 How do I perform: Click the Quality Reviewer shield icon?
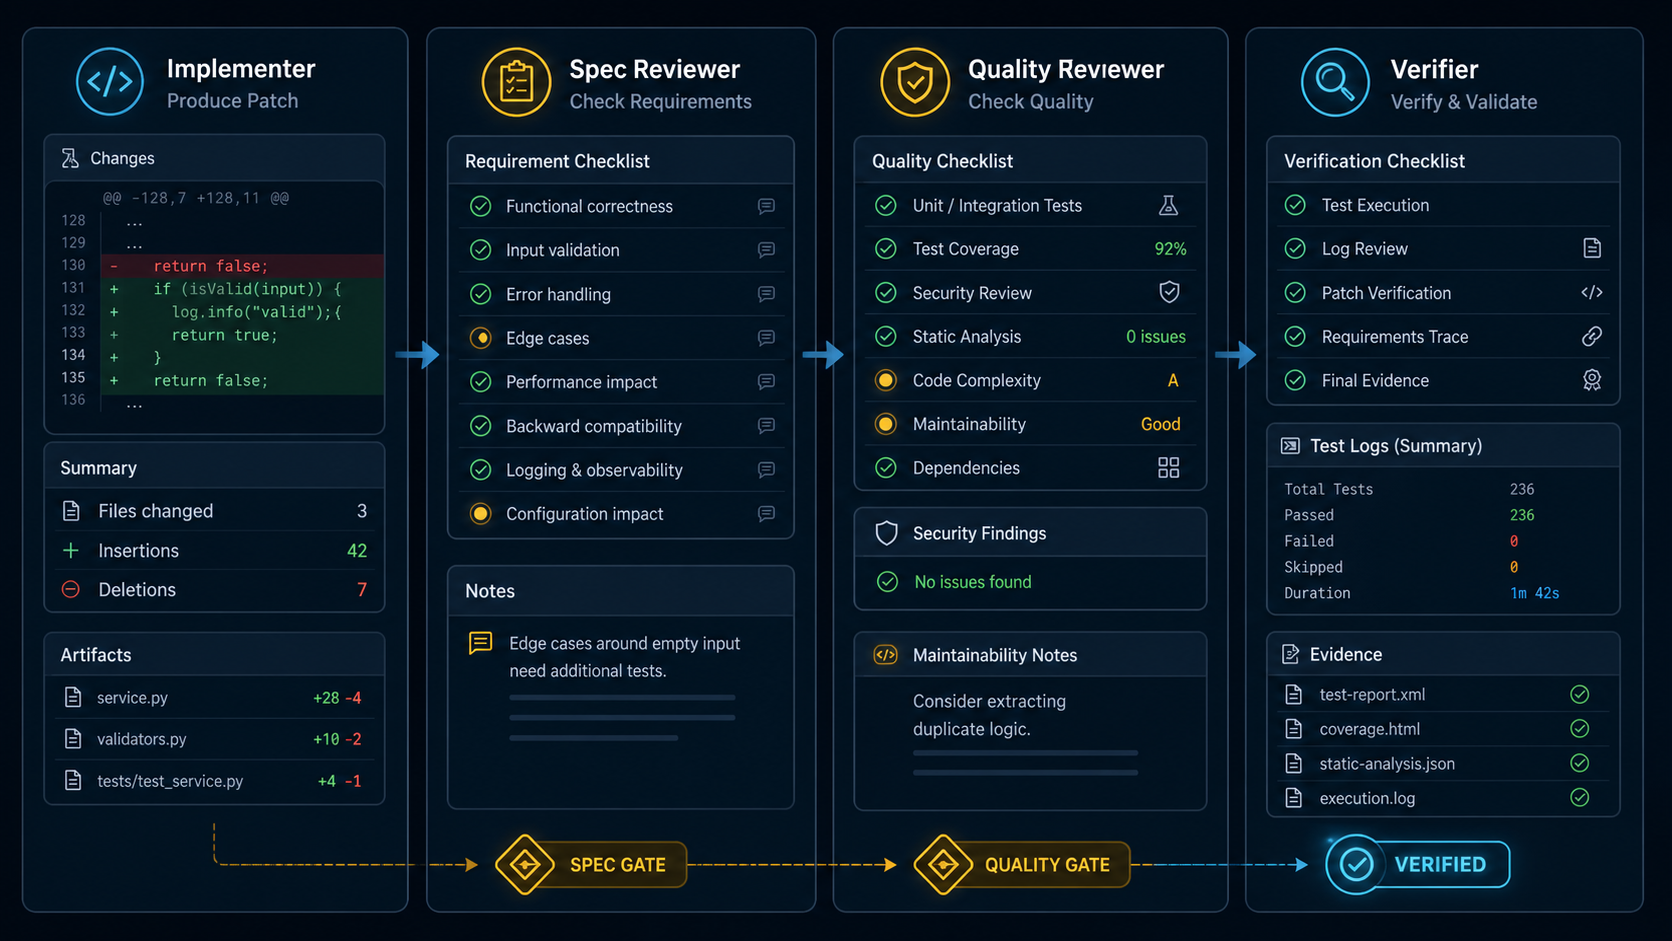pos(915,82)
